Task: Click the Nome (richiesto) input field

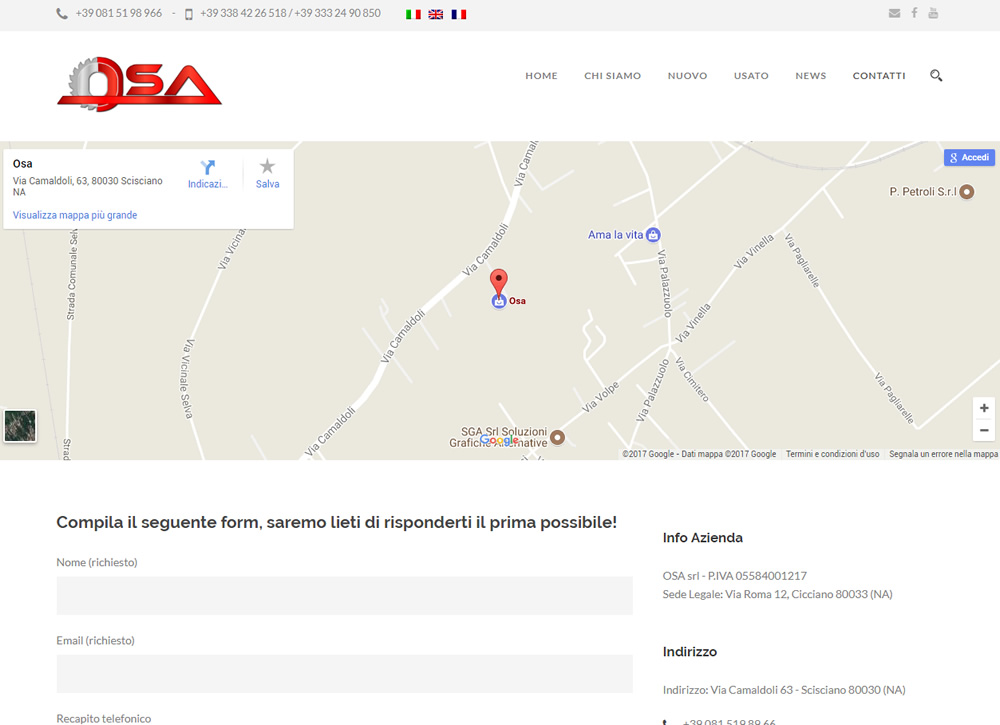Action: click(x=344, y=596)
